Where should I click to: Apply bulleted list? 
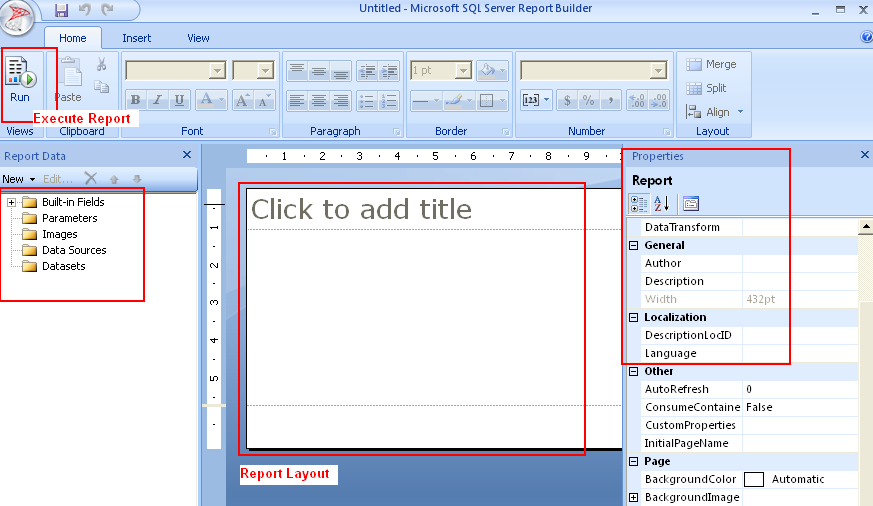tap(367, 100)
